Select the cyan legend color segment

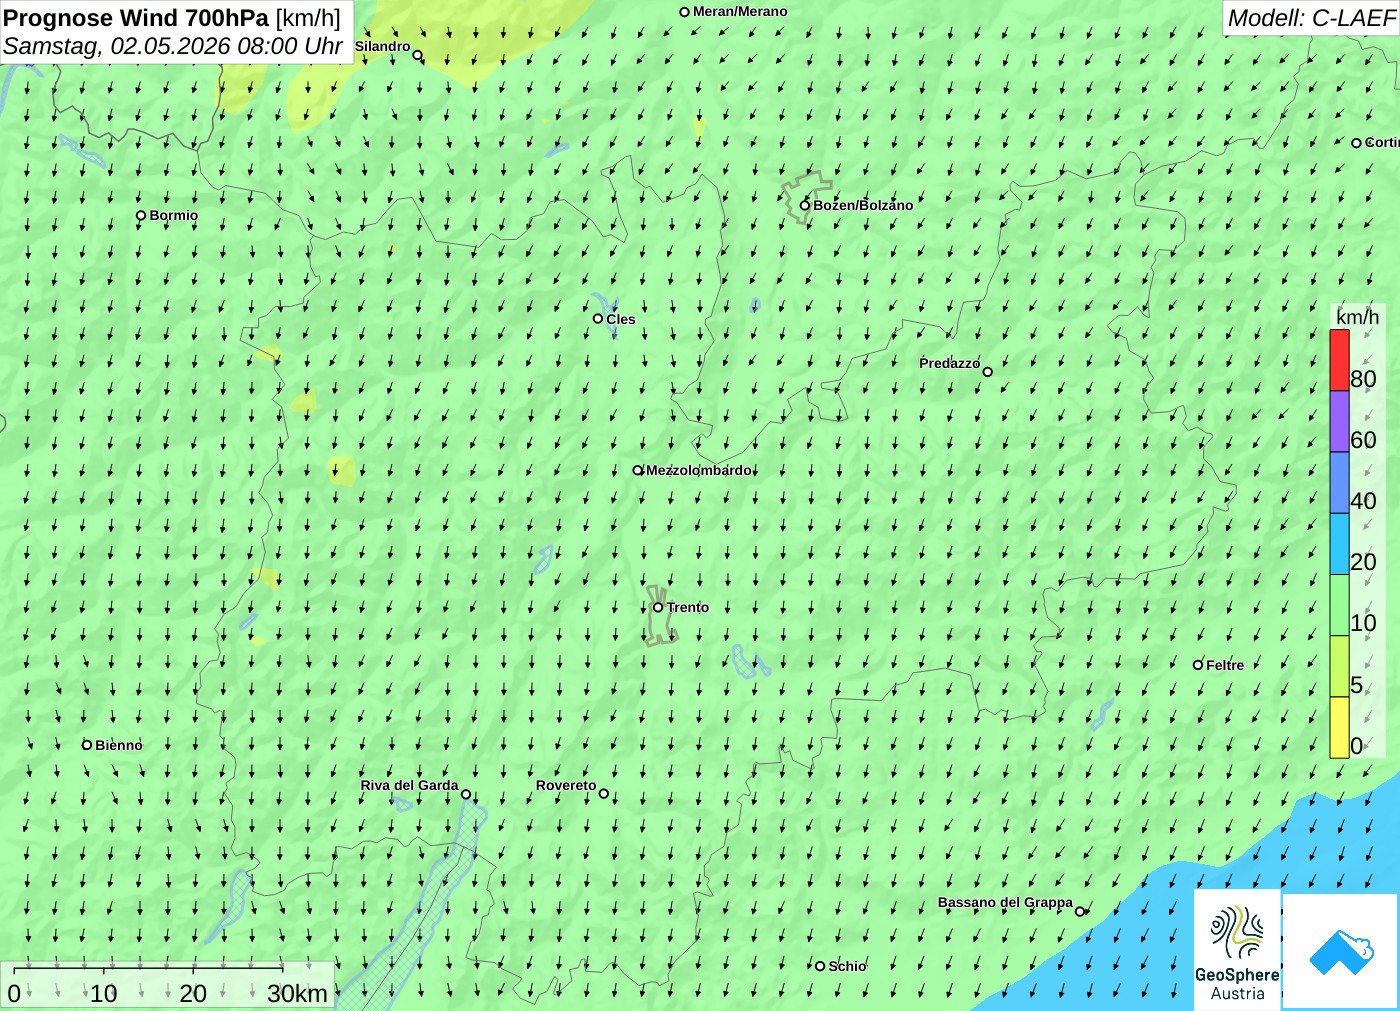click(1340, 544)
